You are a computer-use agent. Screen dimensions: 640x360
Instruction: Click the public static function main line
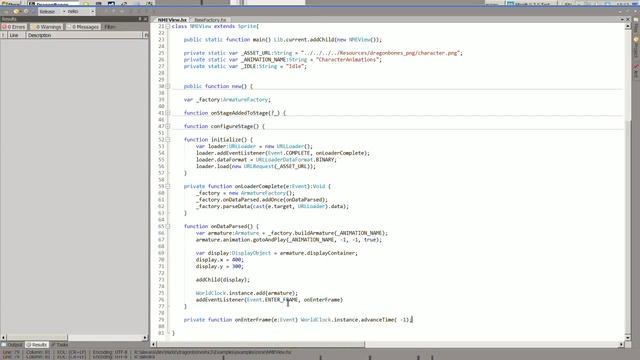click(283, 40)
